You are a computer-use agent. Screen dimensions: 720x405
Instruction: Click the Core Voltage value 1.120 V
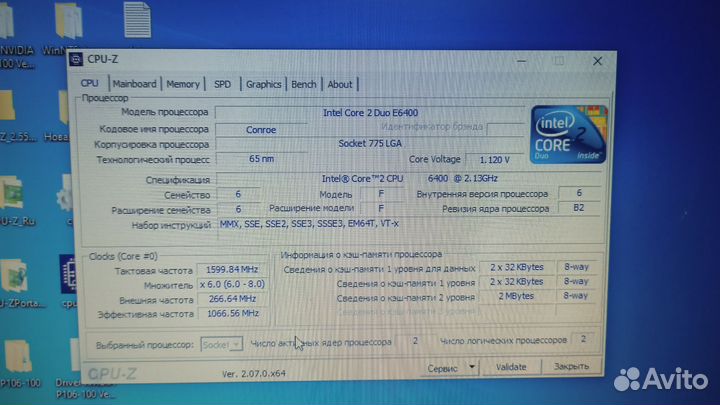coord(495,160)
